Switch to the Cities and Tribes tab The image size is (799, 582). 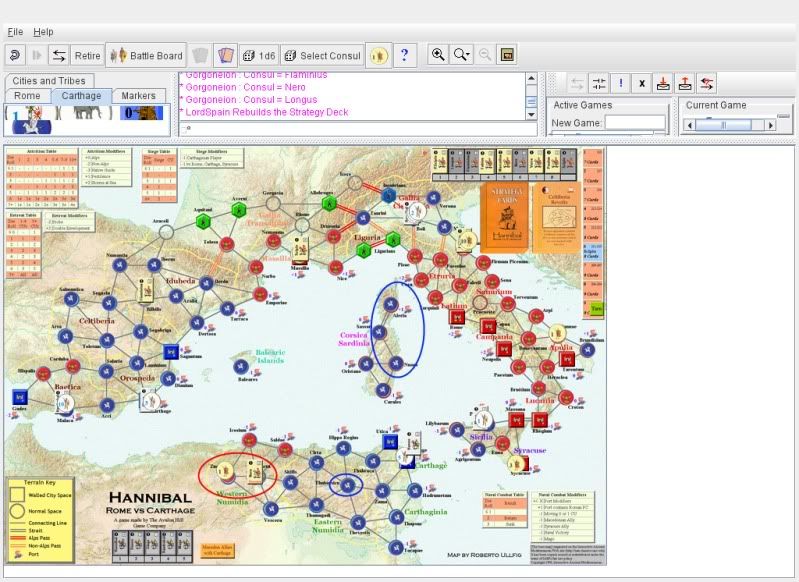[49, 81]
